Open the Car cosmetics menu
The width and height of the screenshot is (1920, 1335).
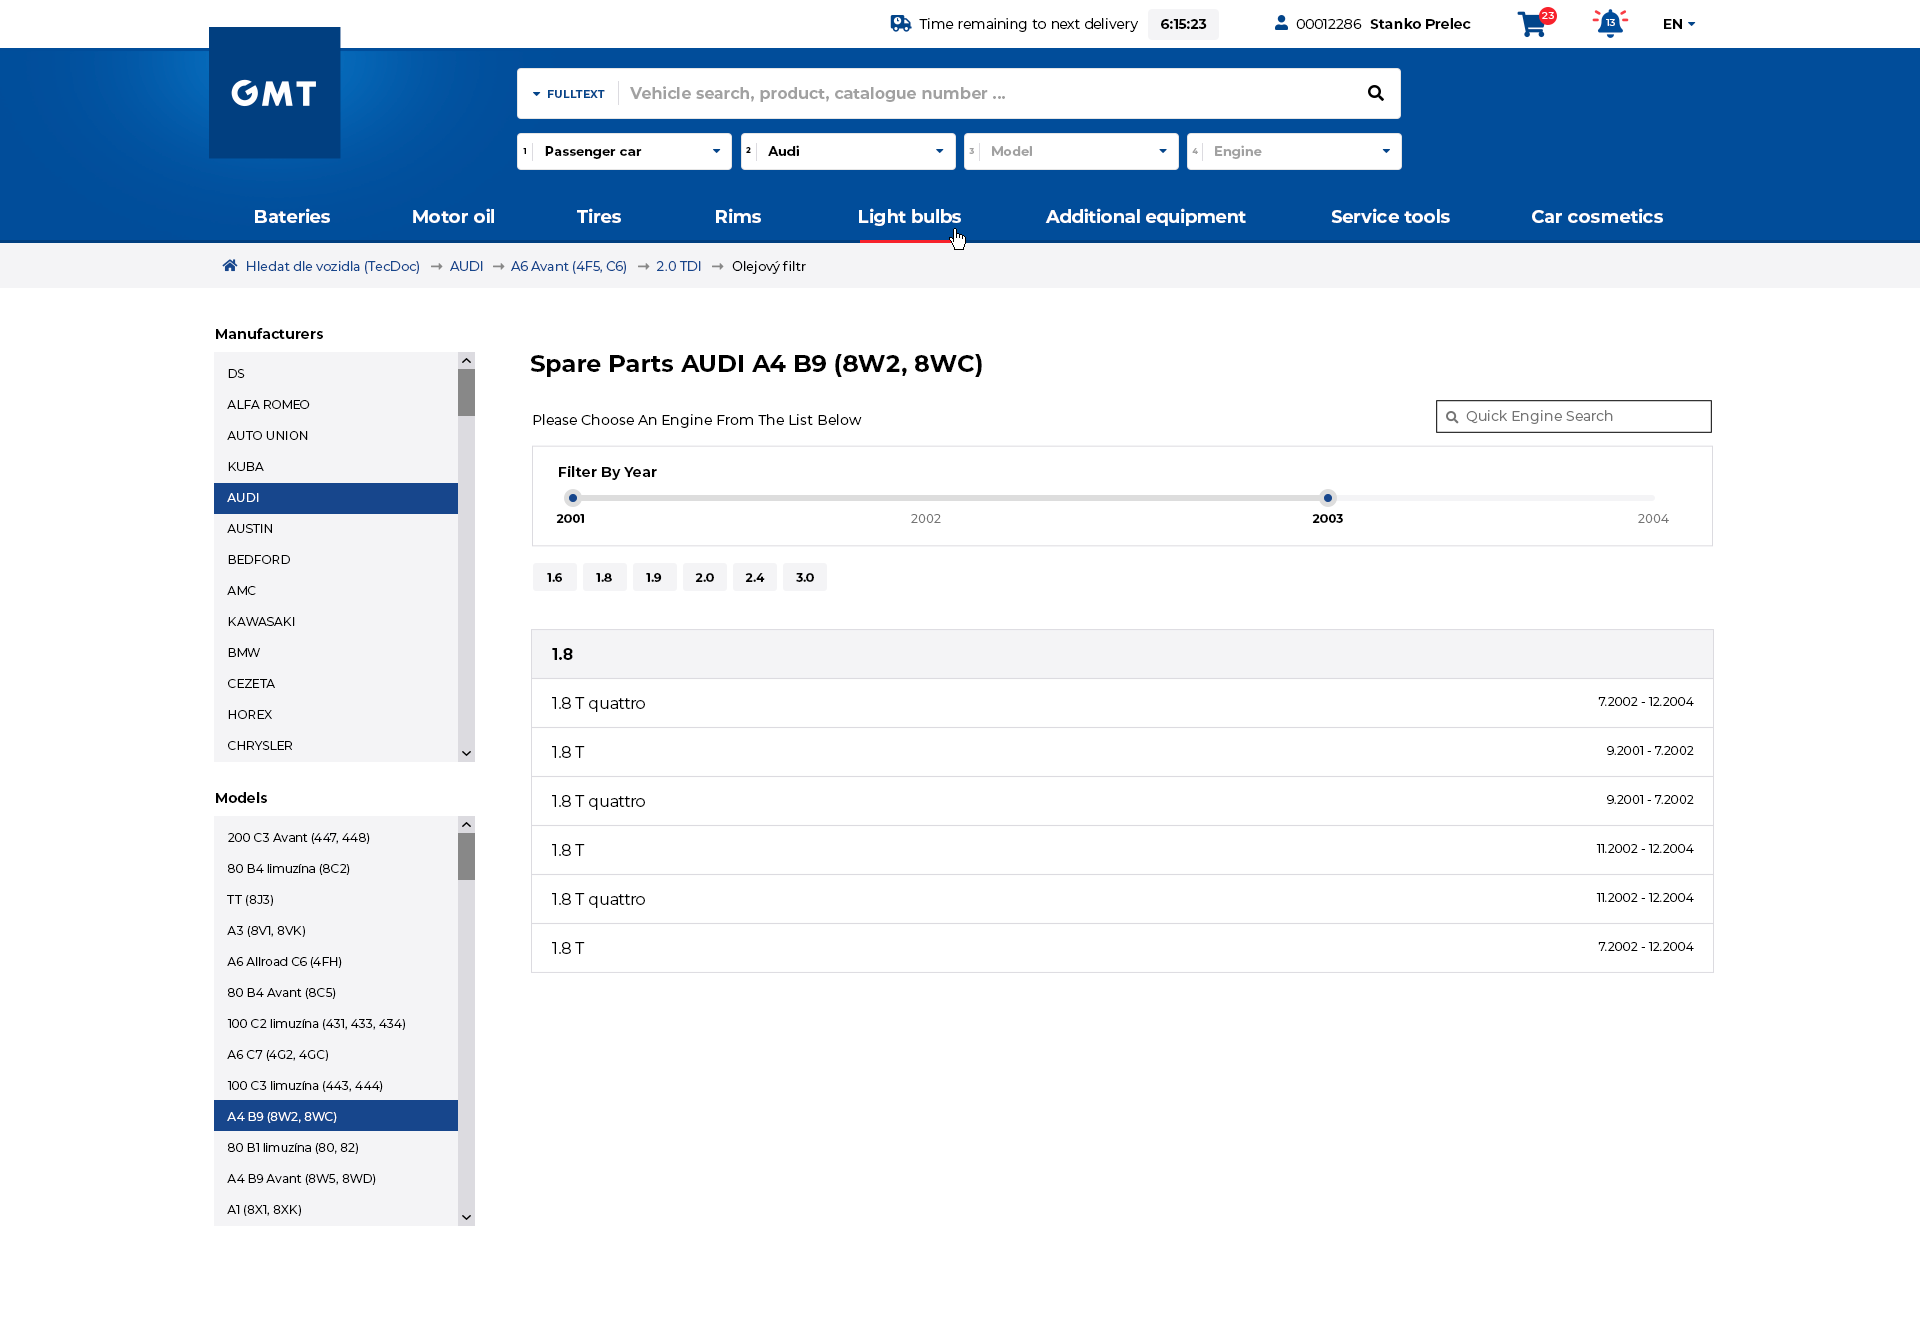(x=1597, y=217)
